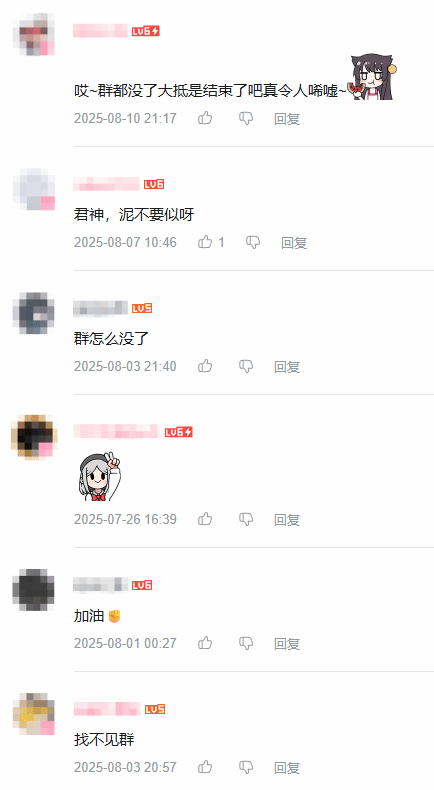The width and height of the screenshot is (434, 790).
Task: Like the comment dated 2025-08-10 21:17
Action: pos(205,118)
